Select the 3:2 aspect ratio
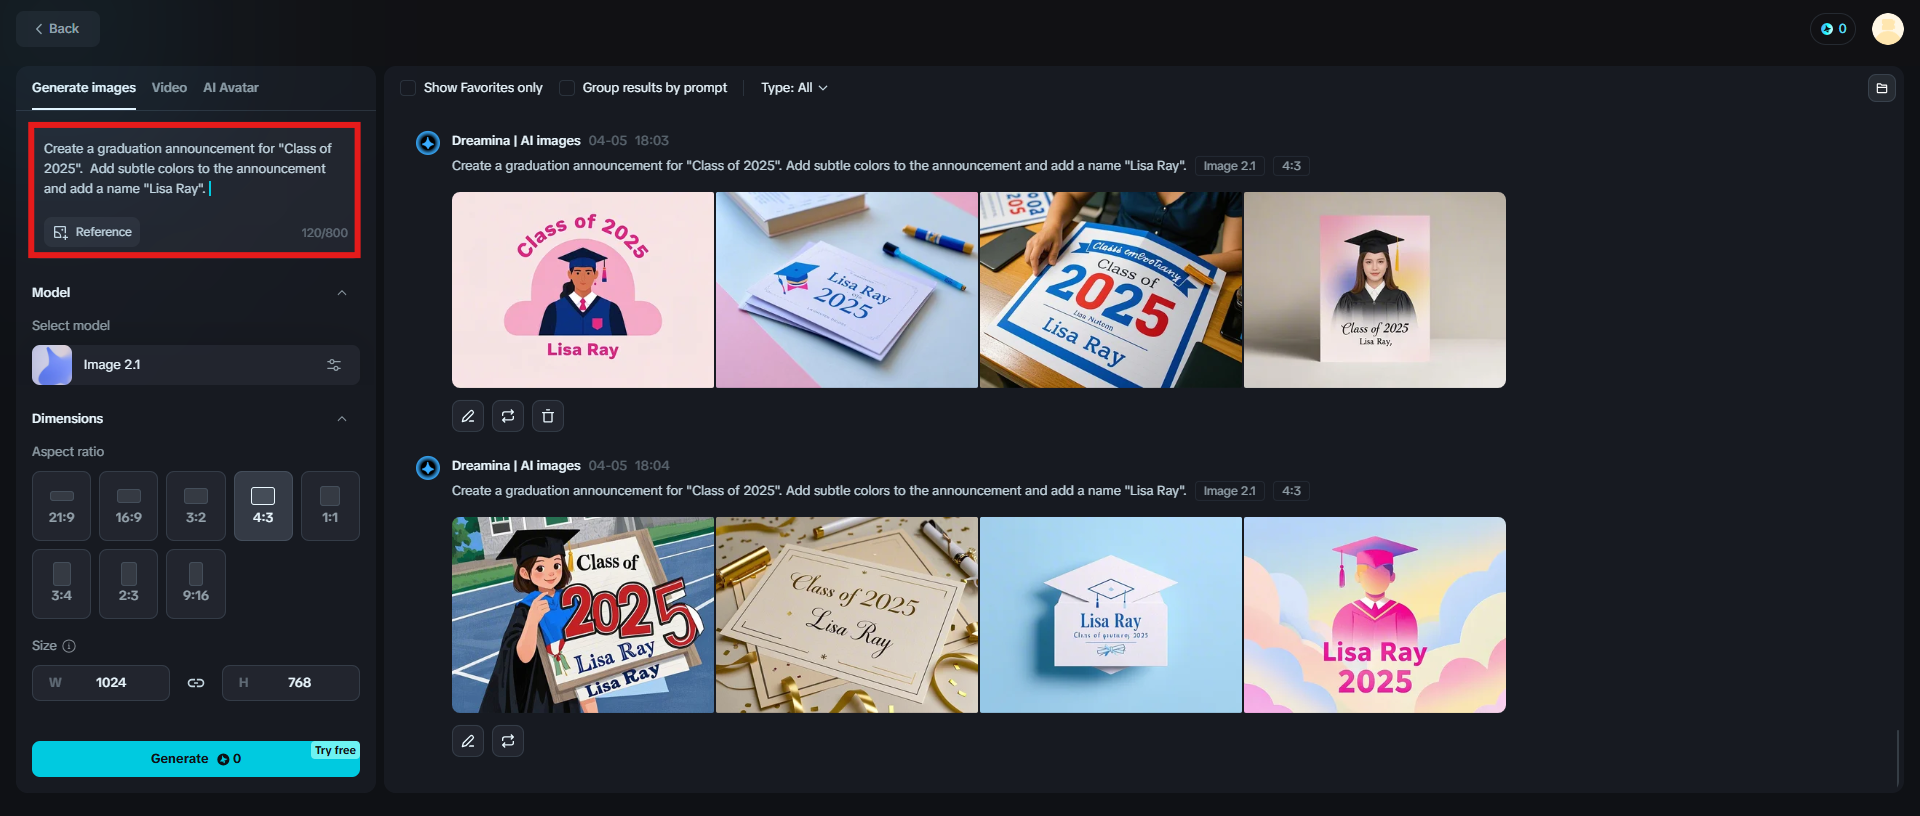 tap(196, 506)
